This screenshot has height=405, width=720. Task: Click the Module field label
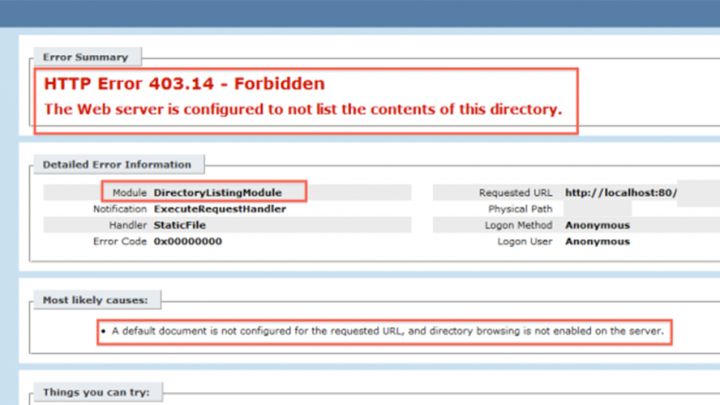click(130, 192)
